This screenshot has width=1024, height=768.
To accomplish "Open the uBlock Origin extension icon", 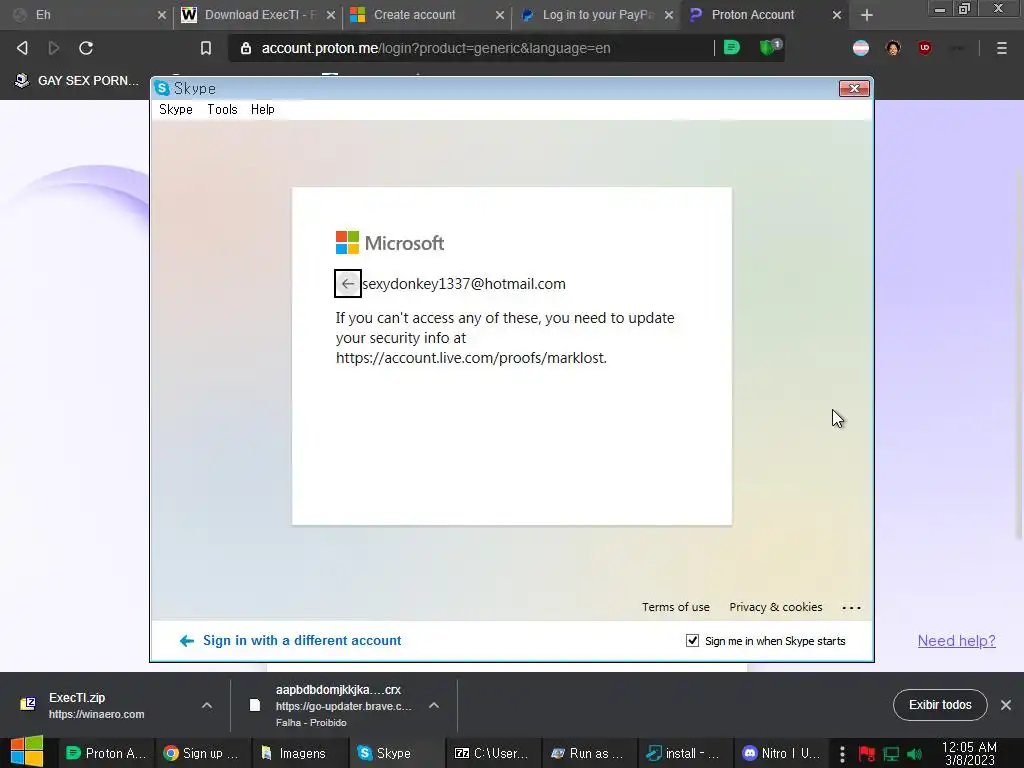I will coord(925,48).
